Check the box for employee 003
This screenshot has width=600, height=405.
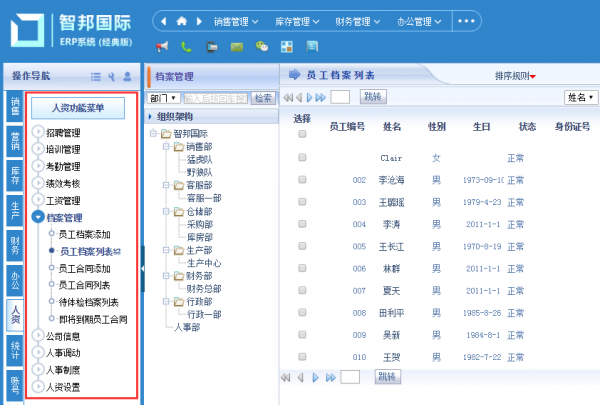pos(302,202)
